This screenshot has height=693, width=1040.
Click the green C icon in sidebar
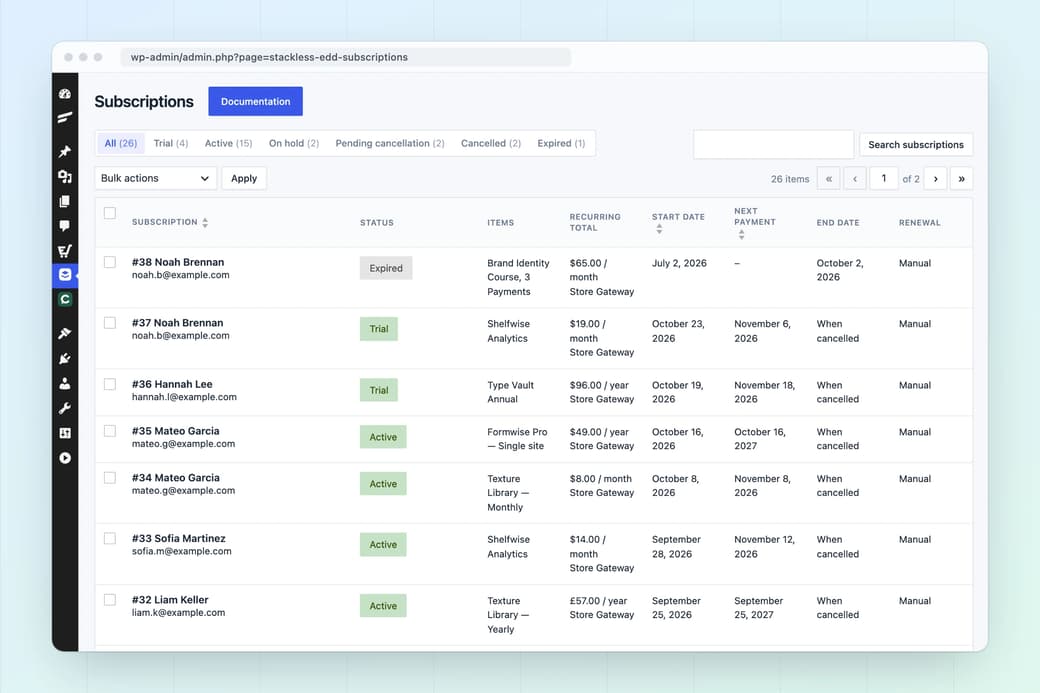65,300
